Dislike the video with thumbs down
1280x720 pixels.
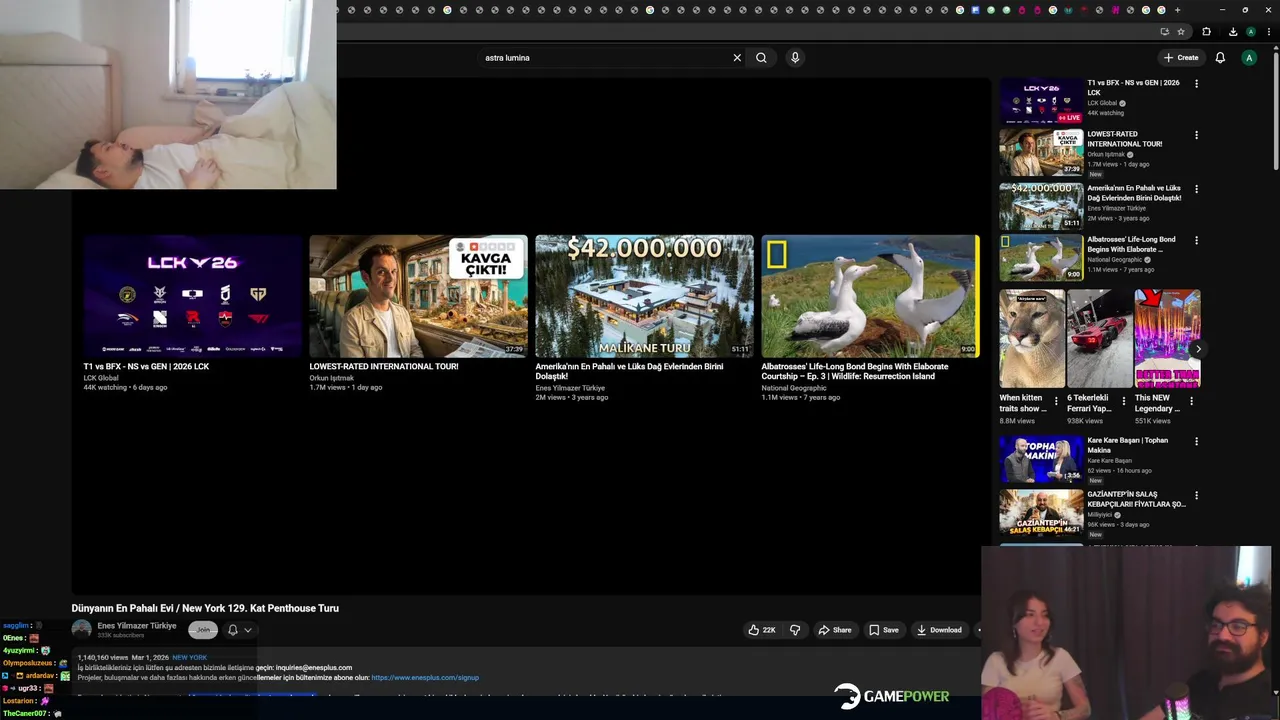[x=795, y=630]
